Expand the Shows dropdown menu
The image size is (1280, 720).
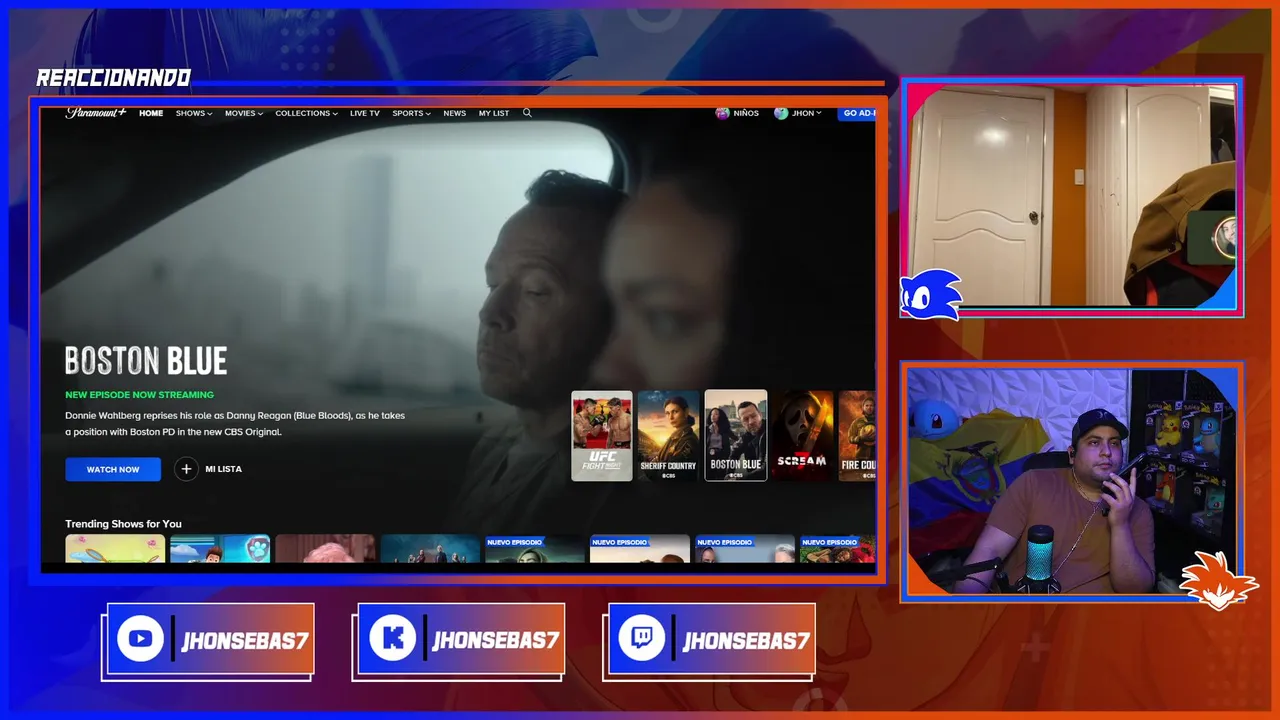tap(194, 113)
